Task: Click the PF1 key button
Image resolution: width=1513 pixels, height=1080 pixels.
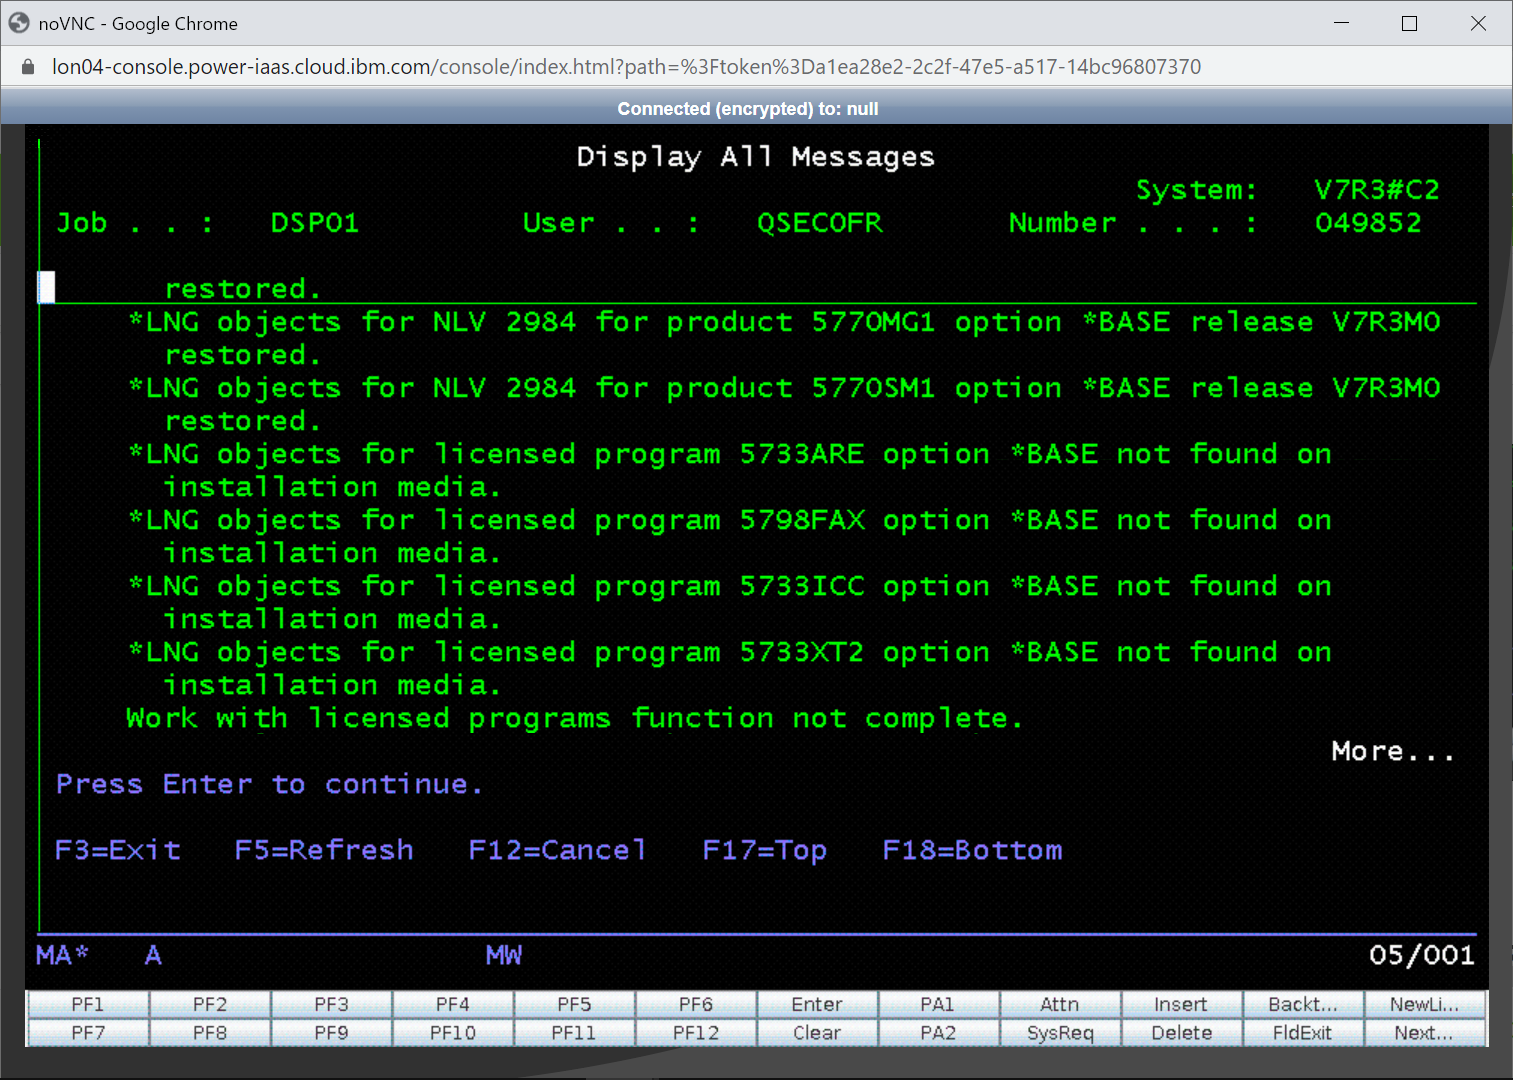Action: [x=88, y=1004]
